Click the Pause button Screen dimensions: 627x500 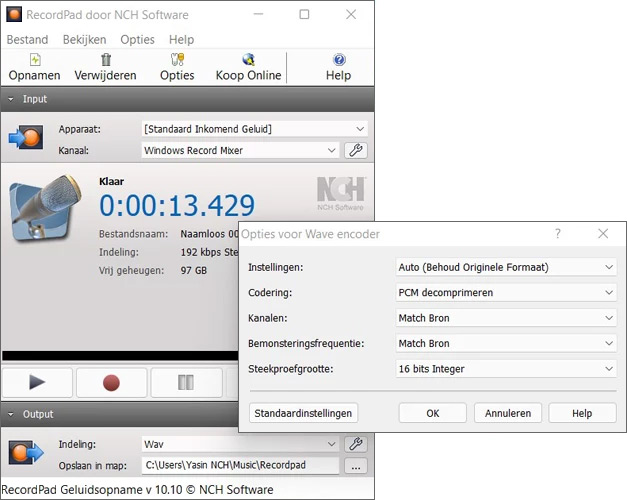[186, 382]
